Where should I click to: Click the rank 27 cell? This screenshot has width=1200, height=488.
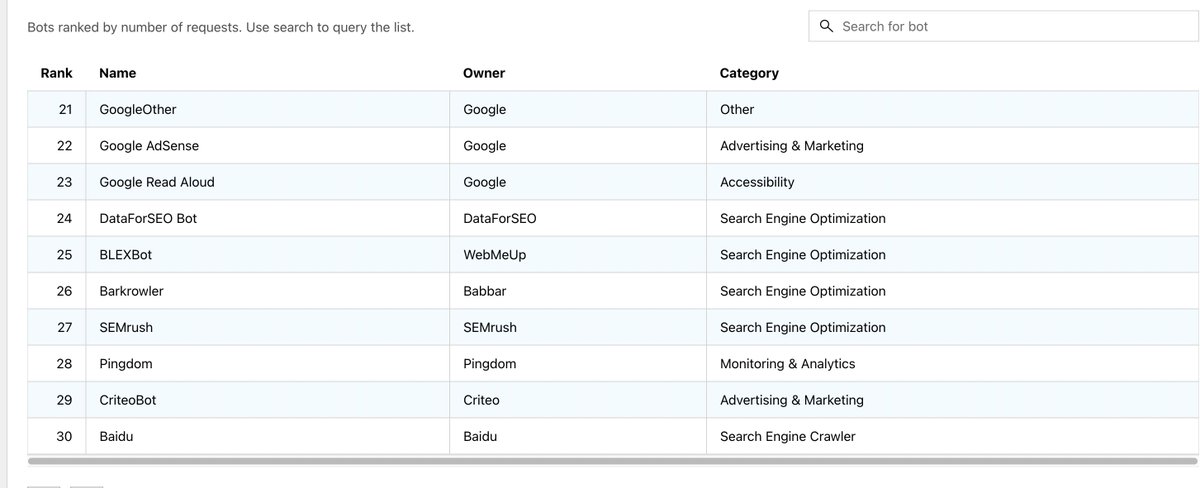(x=57, y=327)
